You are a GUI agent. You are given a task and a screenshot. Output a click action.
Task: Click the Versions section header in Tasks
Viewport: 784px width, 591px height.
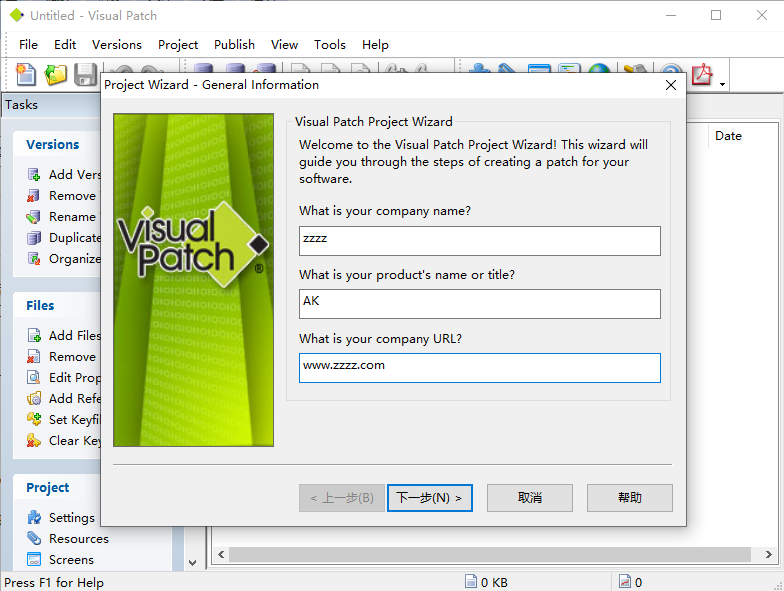coord(52,144)
